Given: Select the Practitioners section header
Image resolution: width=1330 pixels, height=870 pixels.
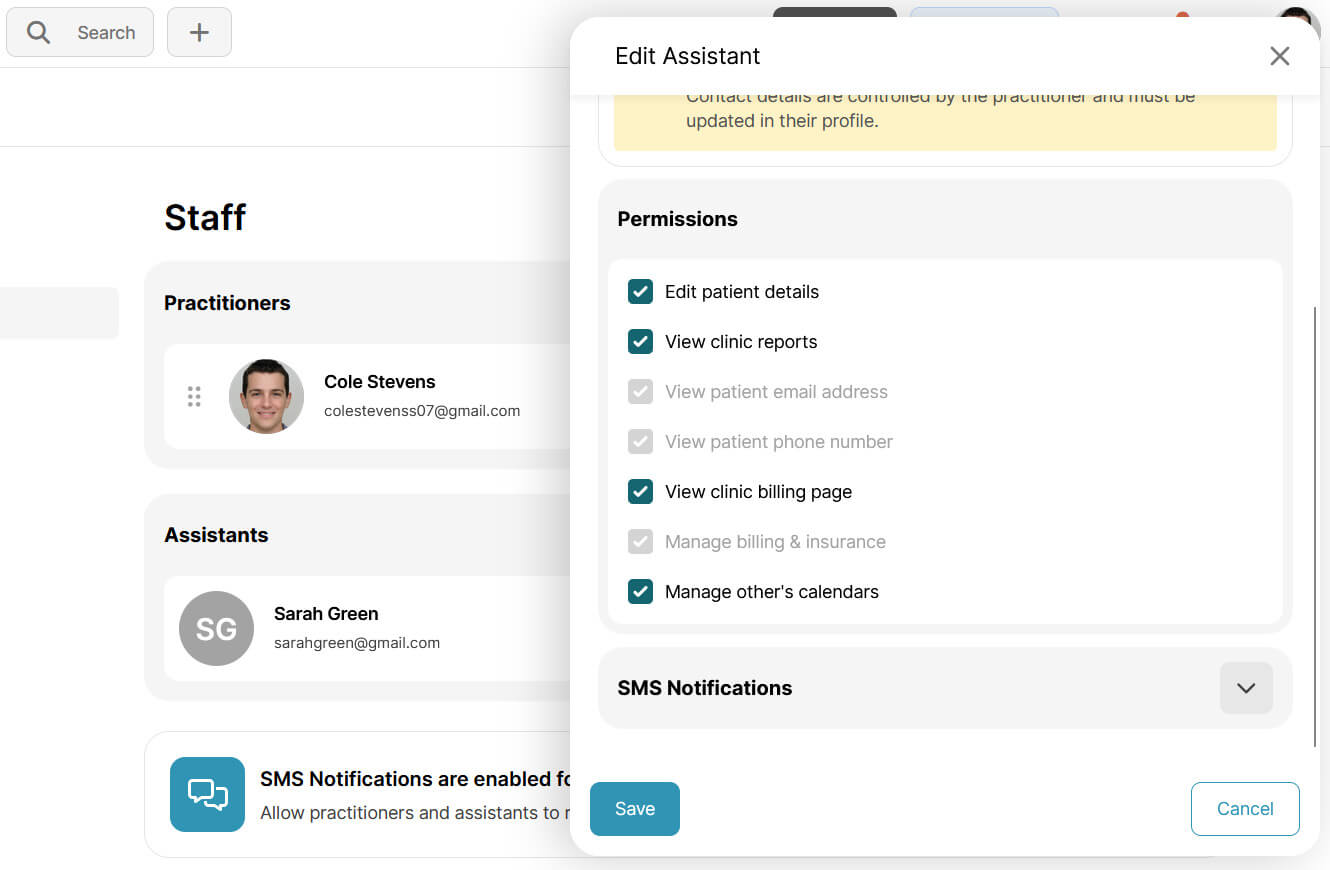Looking at the screenshot, I should tap(227, 302).
